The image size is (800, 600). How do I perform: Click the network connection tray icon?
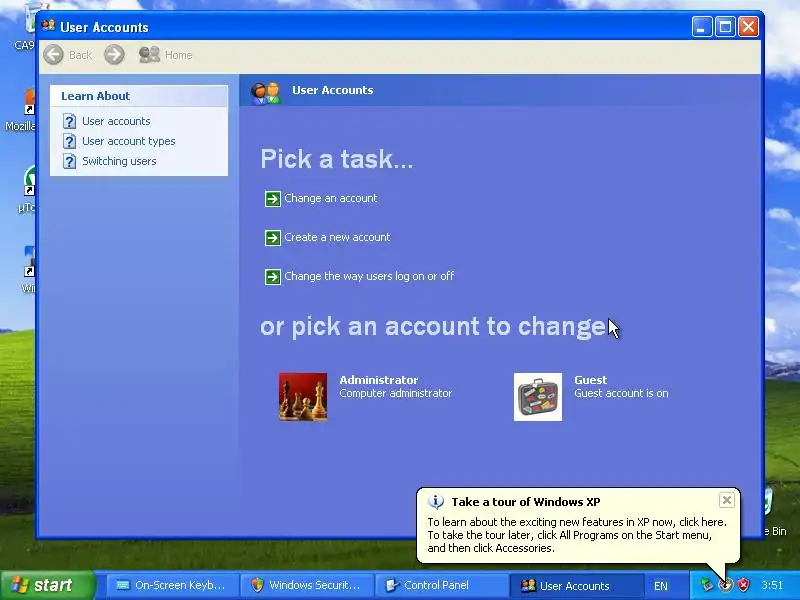[x=706, y=585]
